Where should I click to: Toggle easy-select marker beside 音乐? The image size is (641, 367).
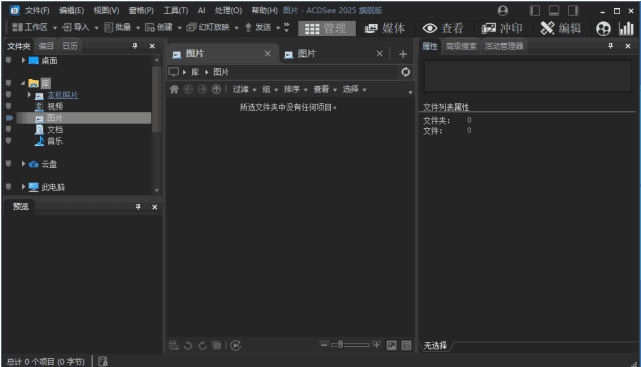pyautogui.click(x=8, y=141)
